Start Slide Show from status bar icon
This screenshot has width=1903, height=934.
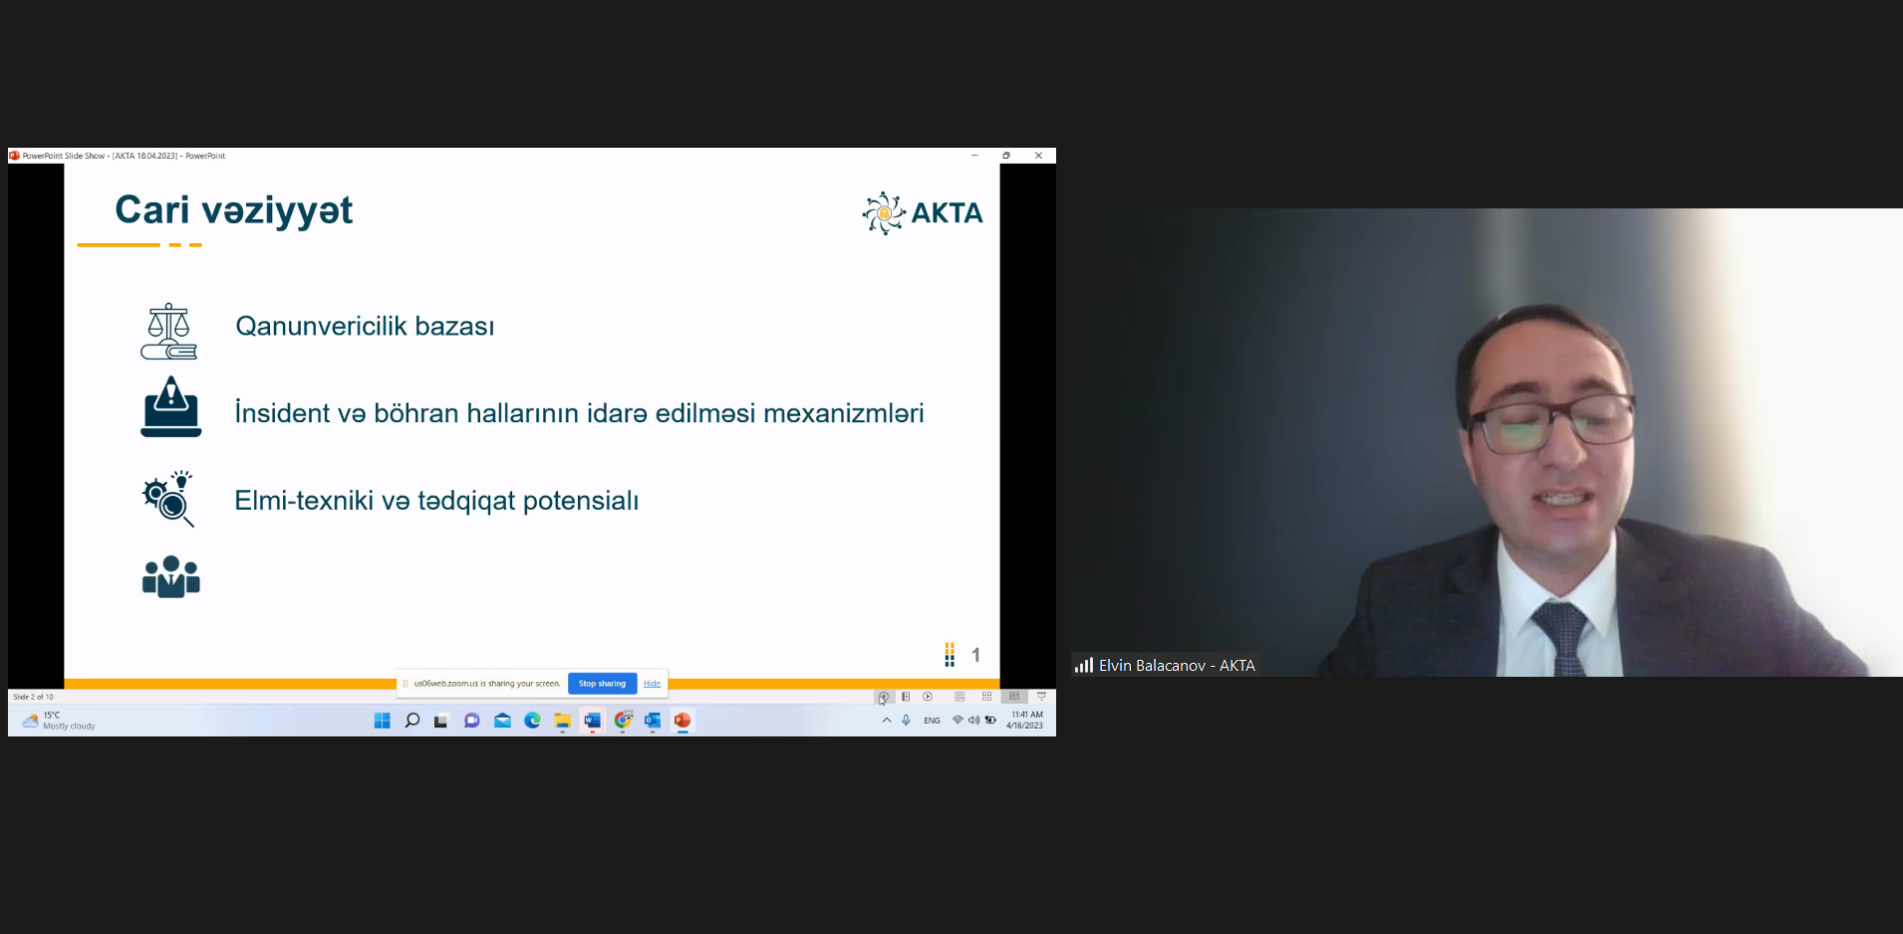click(x=1041, y=697)
